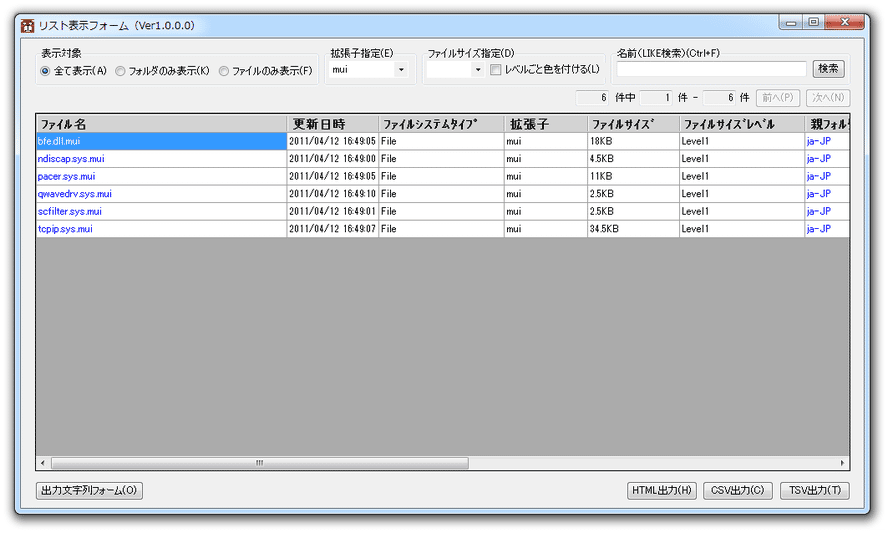Click horizontal scrollbar right arrow

tap(842, 463)
